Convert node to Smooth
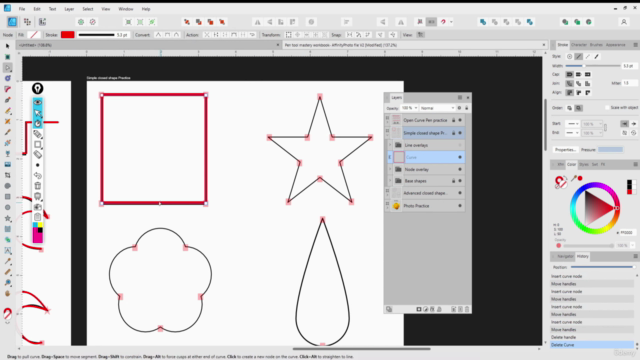640x360 pixels. pyautogui.click(x=167, y=35)
